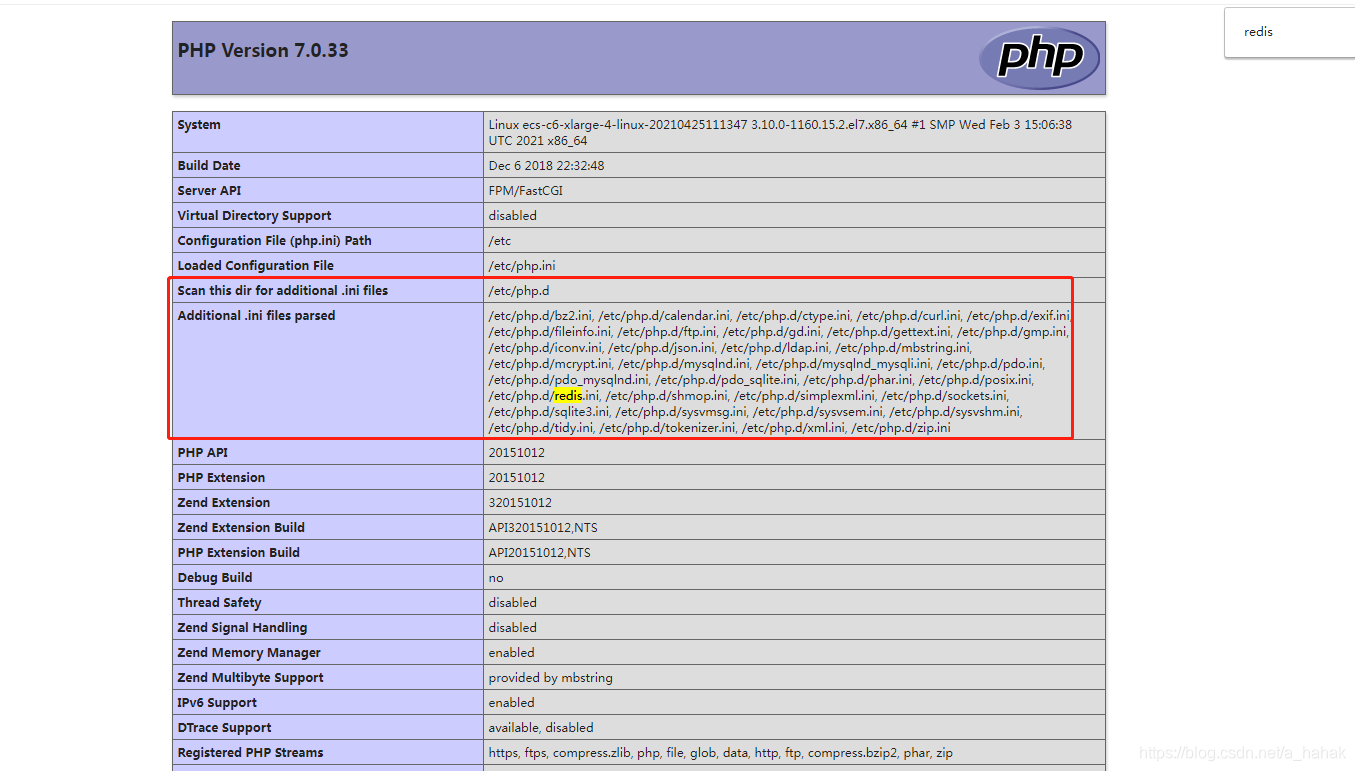Click the PHP logo image

click(1039, 58)
